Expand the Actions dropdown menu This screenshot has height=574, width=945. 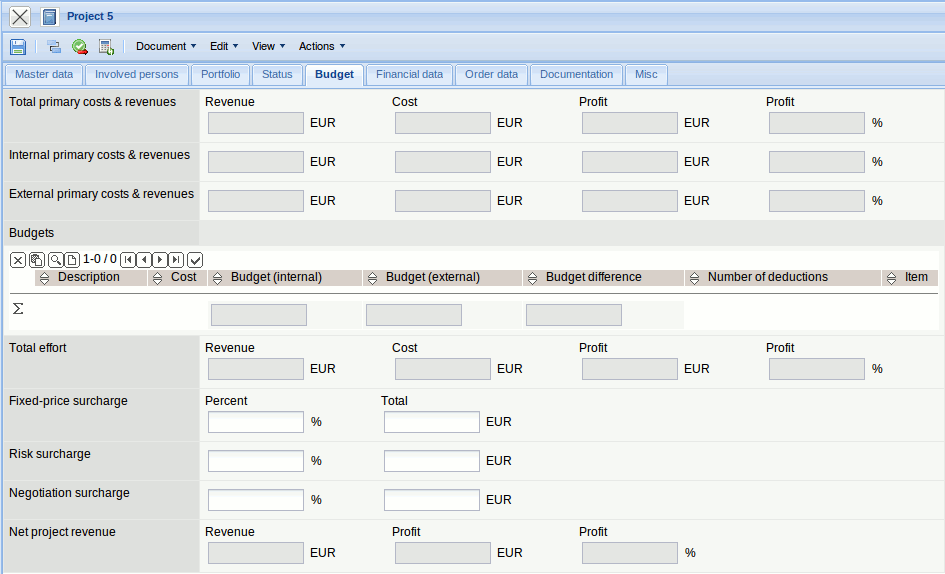click(x=322, y=46)
